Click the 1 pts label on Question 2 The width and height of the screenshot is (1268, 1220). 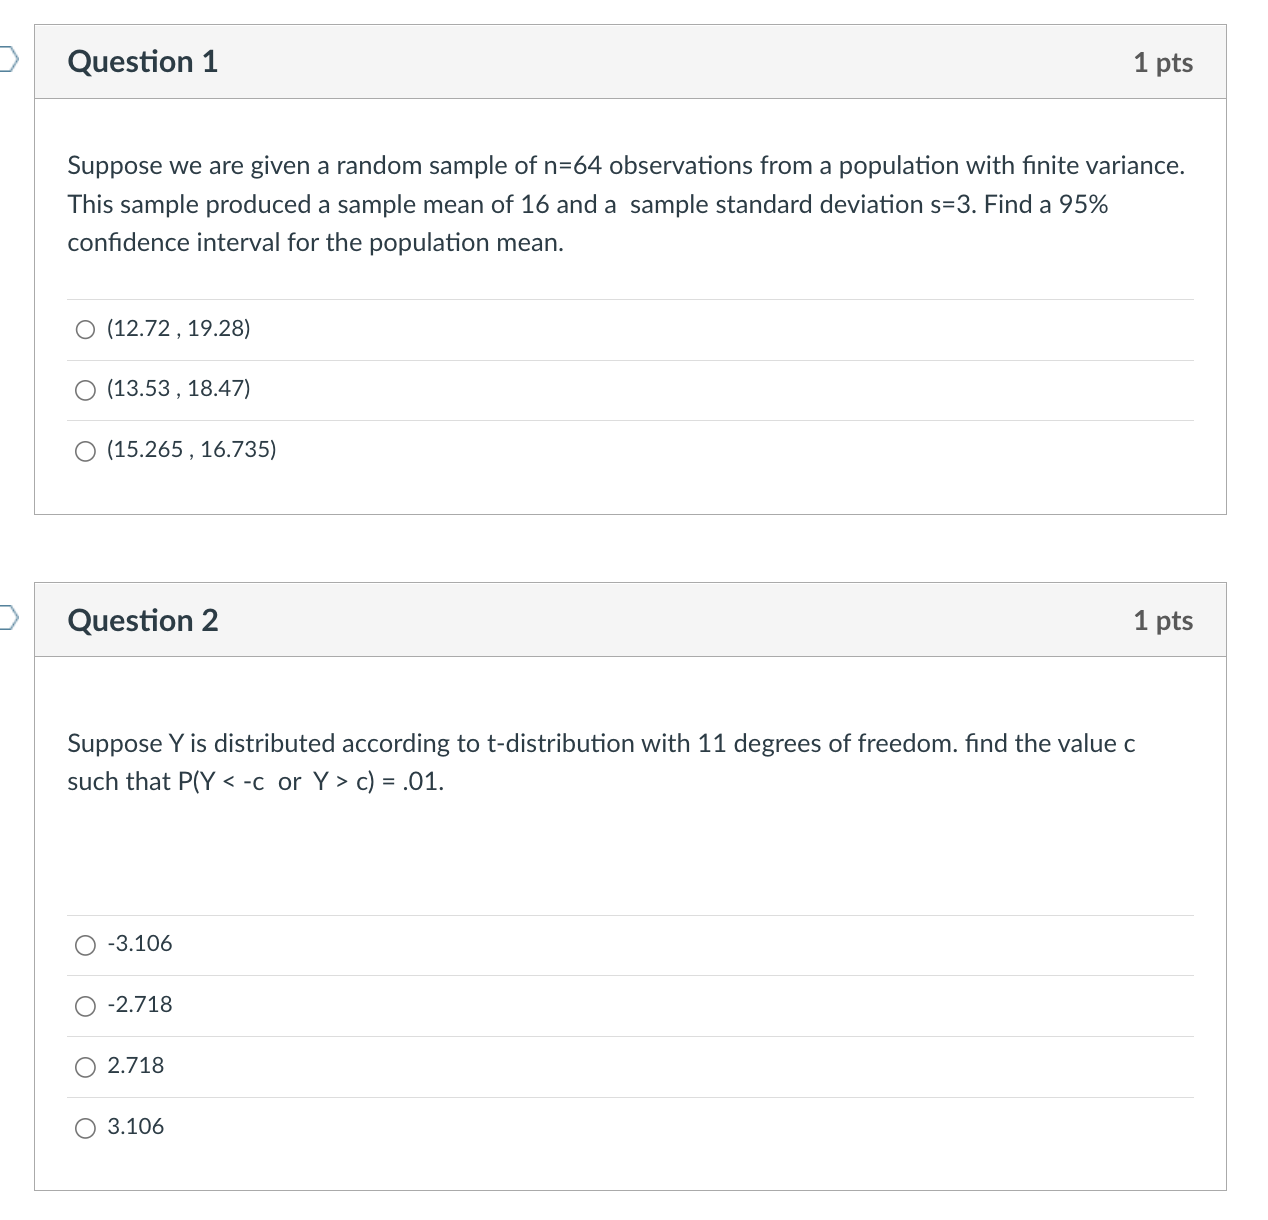tap(1163, 621)
